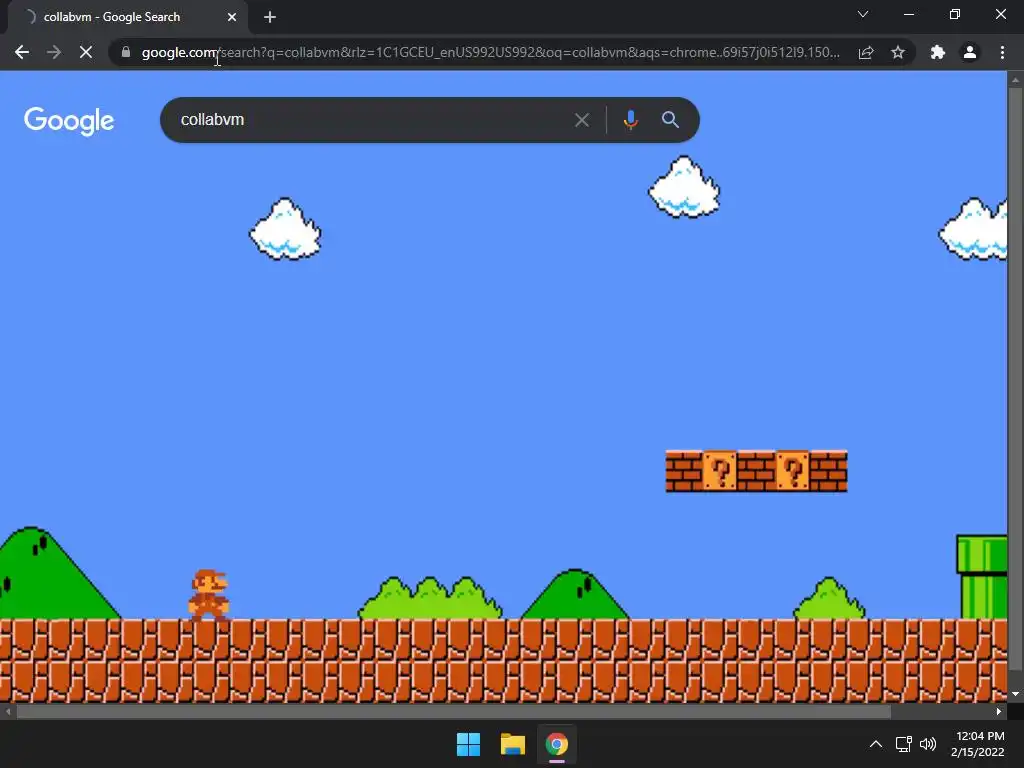Open the volume tray icon
1024x768 pixels.
927,744
